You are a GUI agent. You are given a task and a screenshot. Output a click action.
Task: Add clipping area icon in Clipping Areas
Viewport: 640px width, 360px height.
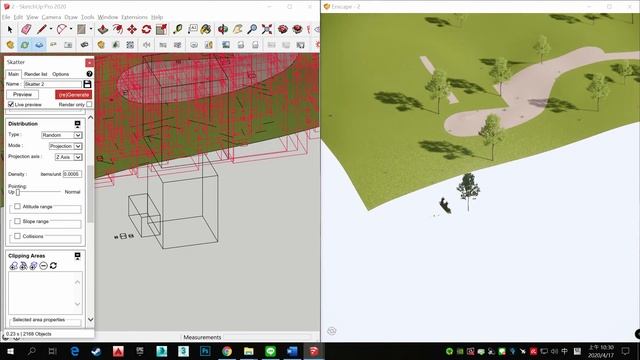13,266
